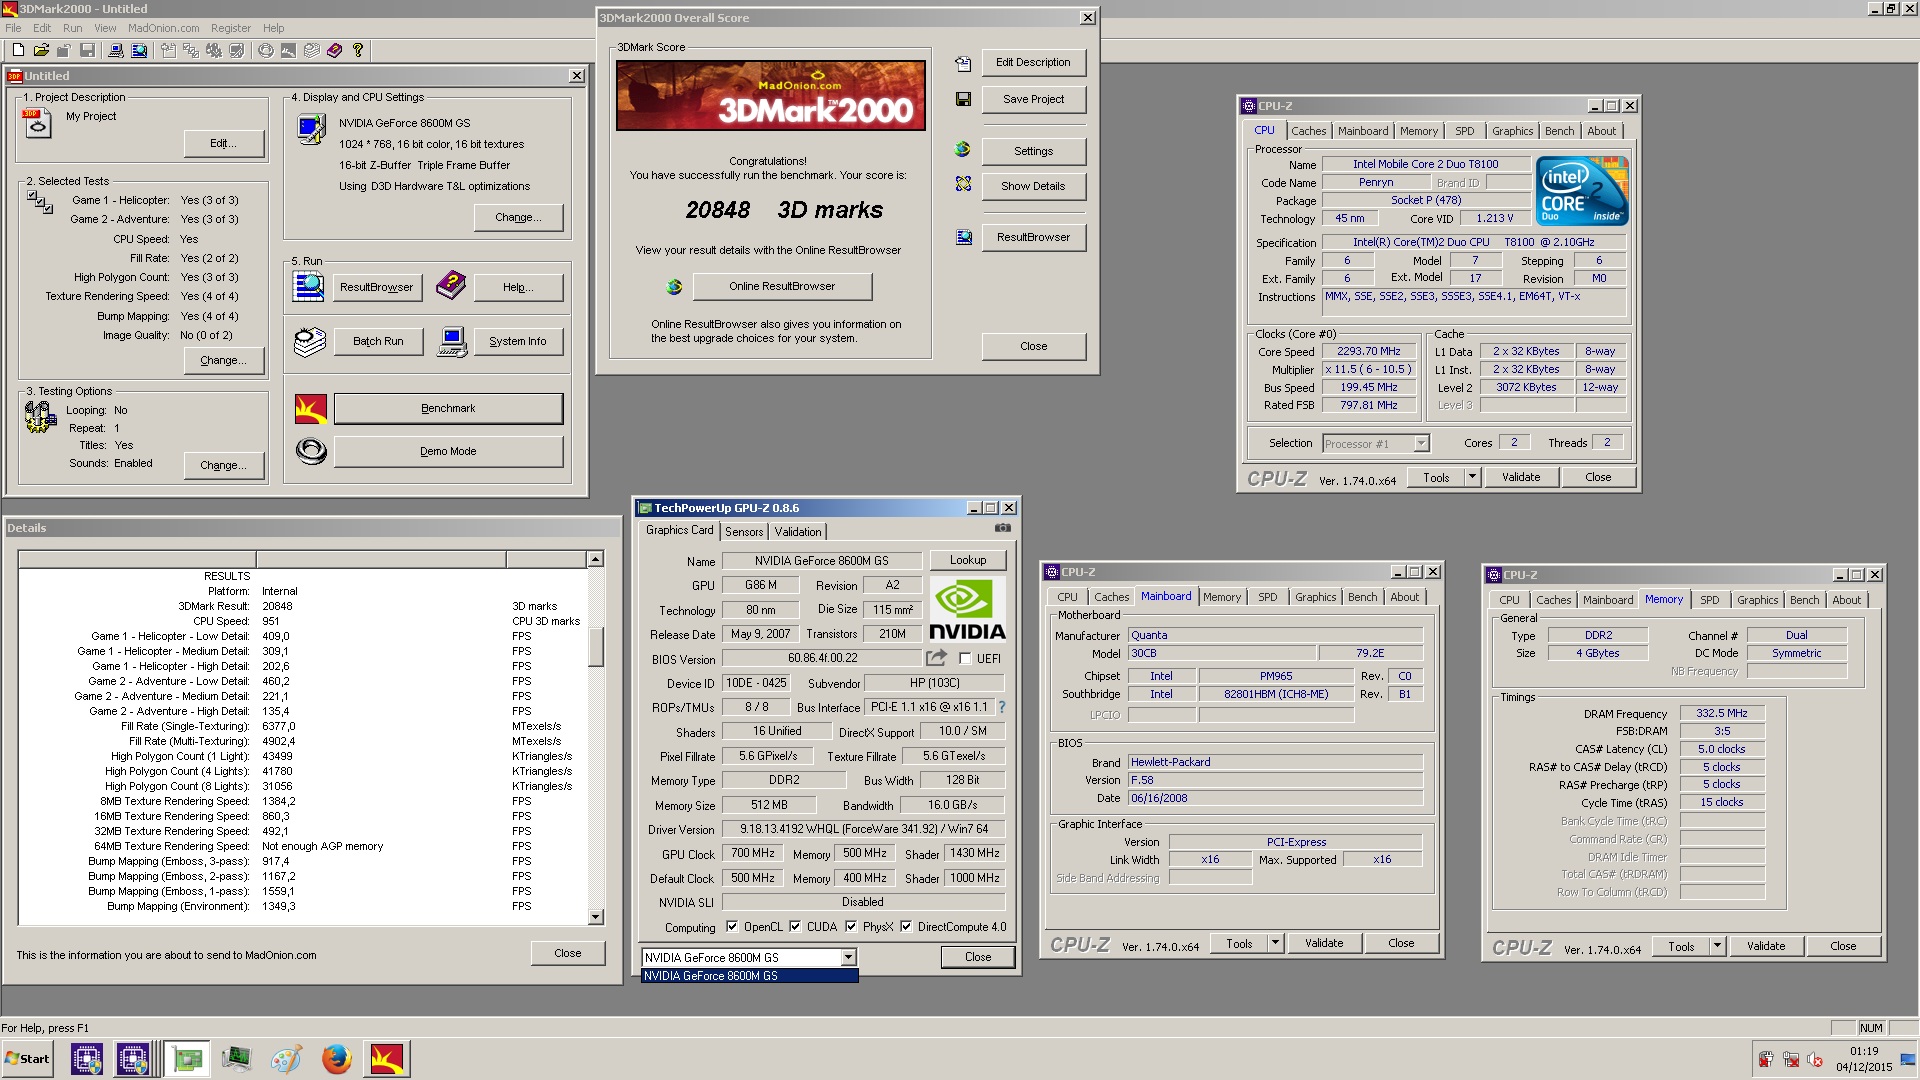The width and height of the screenshot is (1920, 1080).
Task: Click the taskbar clock showing 01:19
Action: point(1863,1051)
